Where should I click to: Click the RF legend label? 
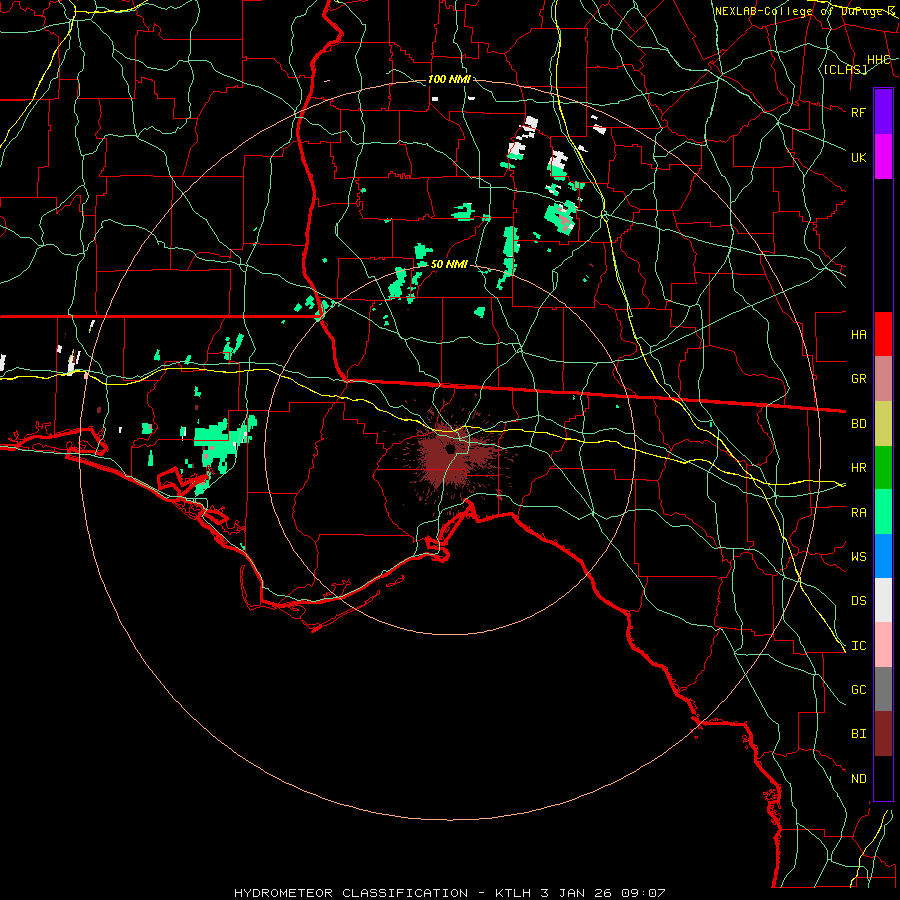pyautogui.click(x=858, y=112)
